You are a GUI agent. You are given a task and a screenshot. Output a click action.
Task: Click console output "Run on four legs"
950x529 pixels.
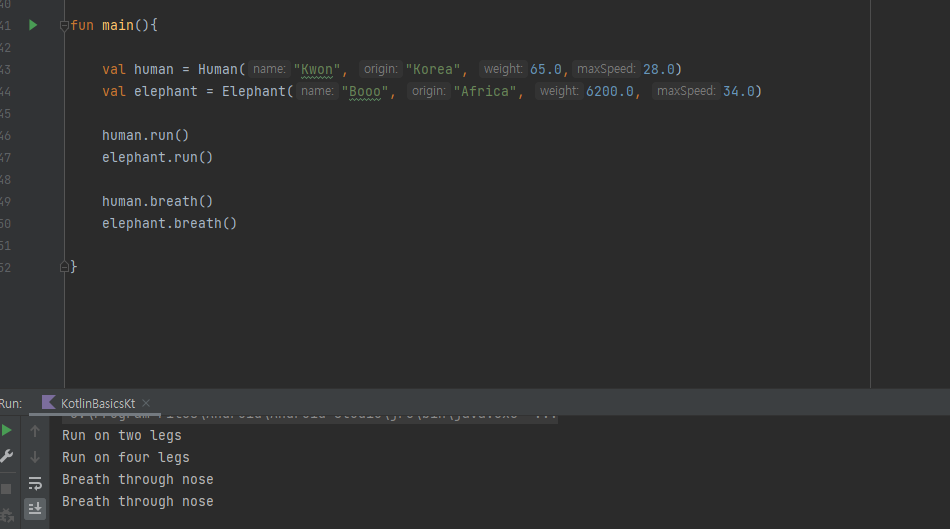(x=126, y=457)
